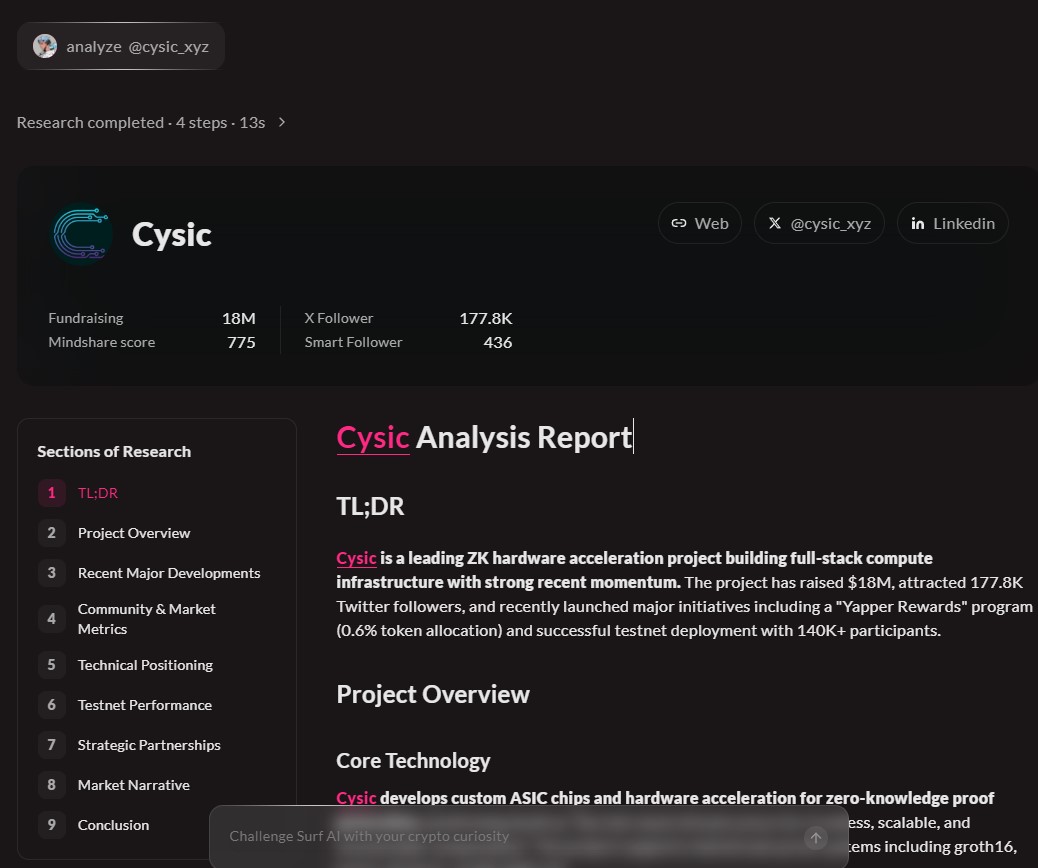Focus the Challenge Surf AI input field
The width and height of the screenshot is (1038, 868).
click(x=510, y=836)
